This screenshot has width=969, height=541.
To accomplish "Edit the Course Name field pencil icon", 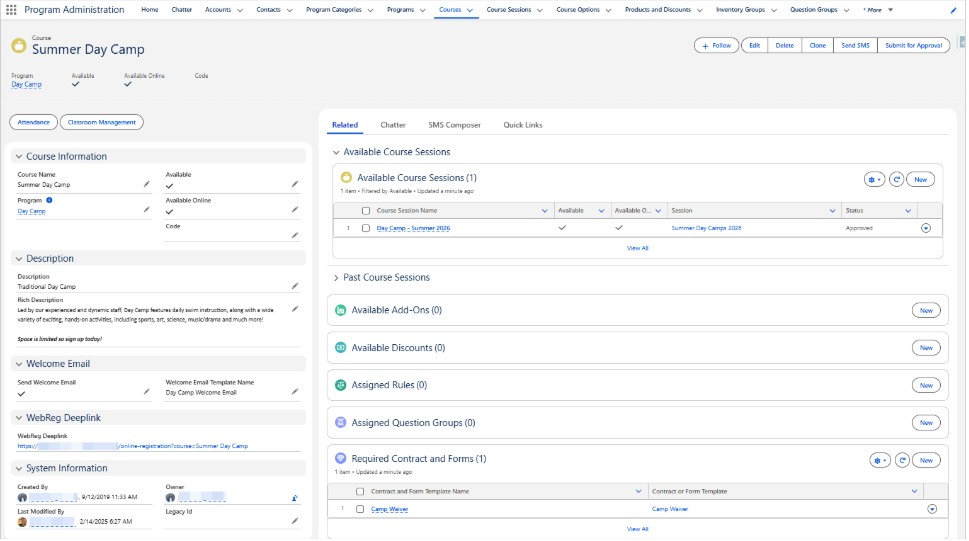I will pyautogui.click(x=146, y=184).
